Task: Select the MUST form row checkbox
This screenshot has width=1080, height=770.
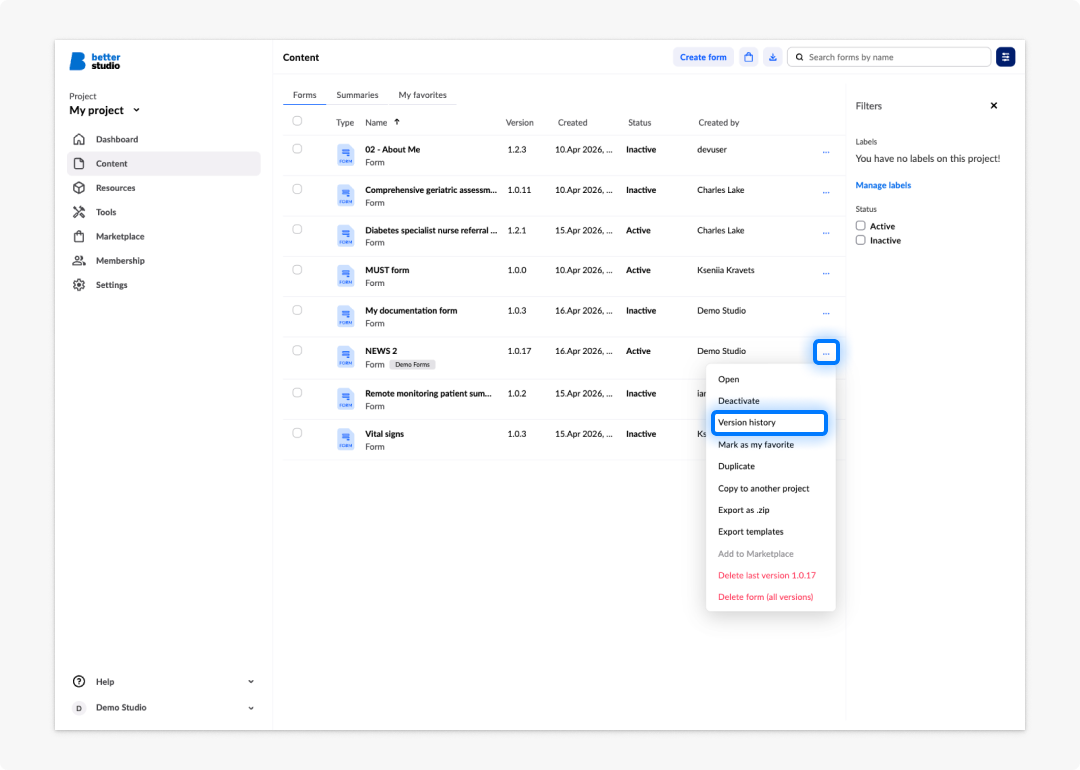Action: [x=297, y=270]
